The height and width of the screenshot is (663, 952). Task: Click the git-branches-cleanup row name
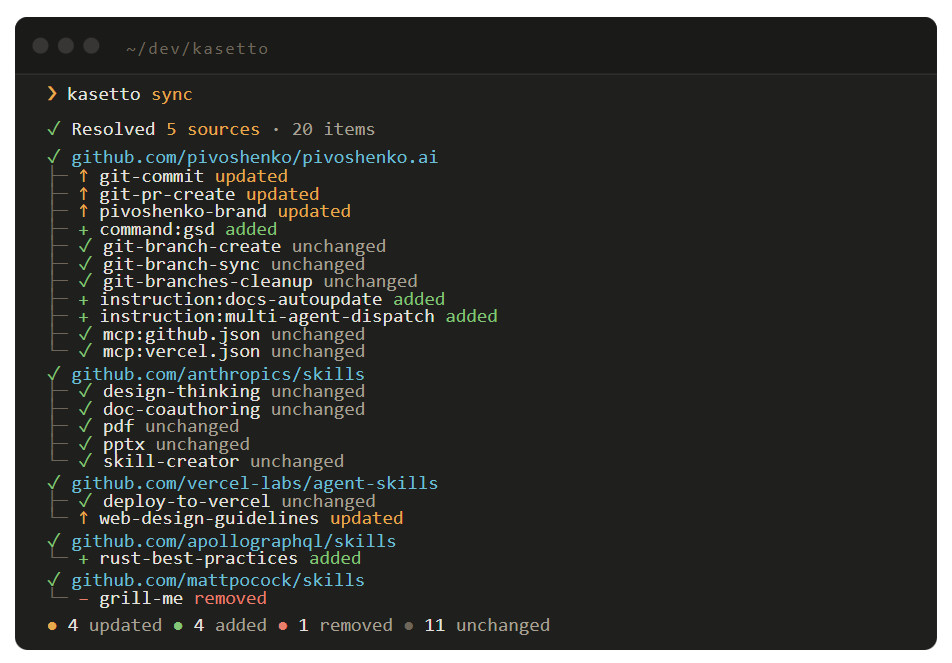[x=208, y=282]
